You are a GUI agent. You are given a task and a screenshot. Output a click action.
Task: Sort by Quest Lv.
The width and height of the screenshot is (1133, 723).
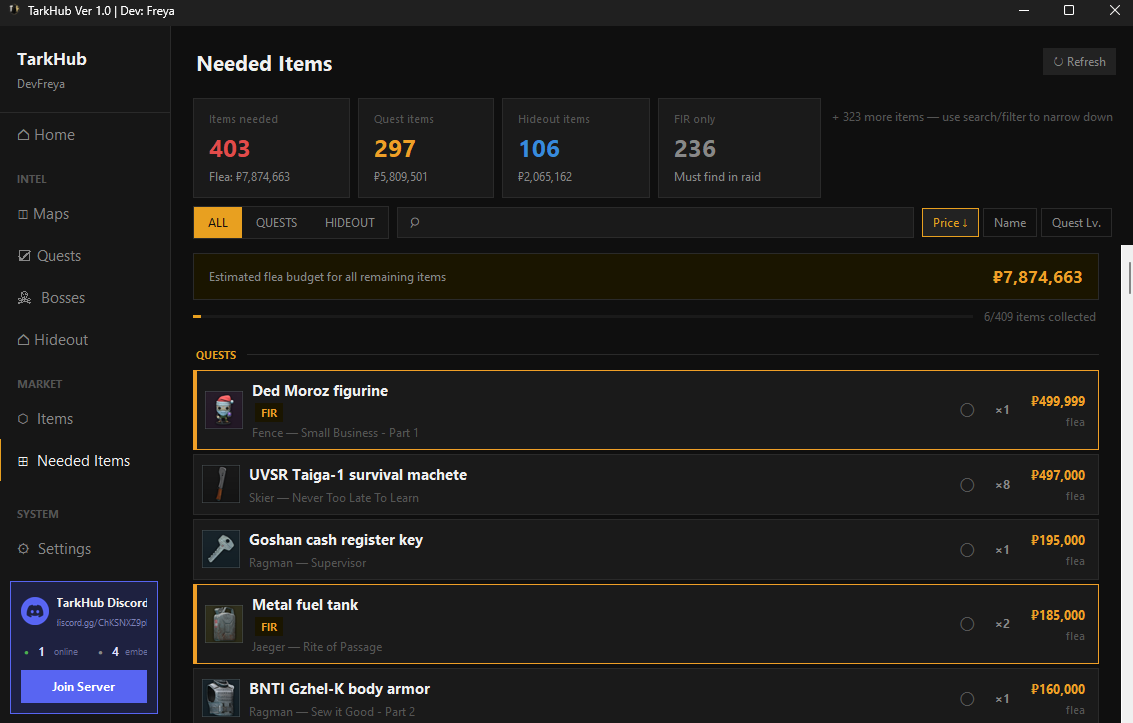(x=1076, y=222)
